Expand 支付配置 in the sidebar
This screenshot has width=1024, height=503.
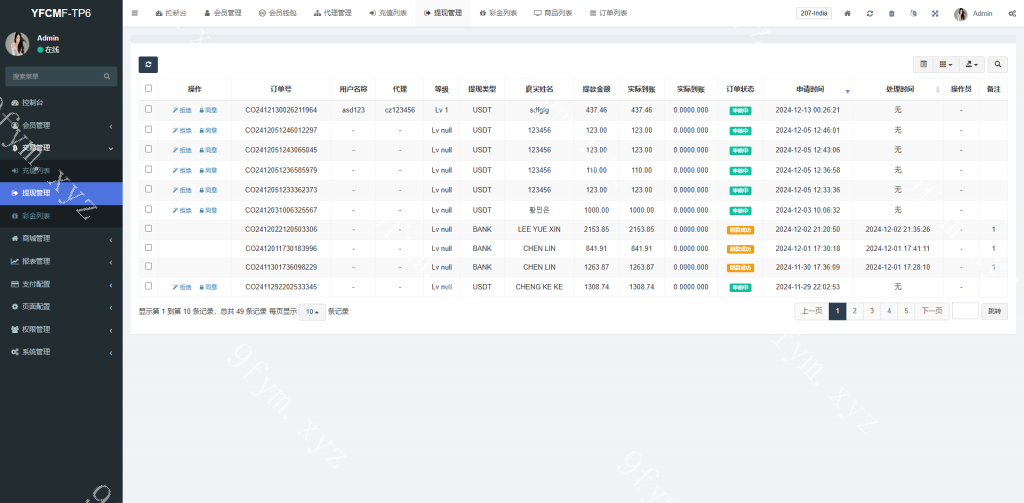pos(61,285)
